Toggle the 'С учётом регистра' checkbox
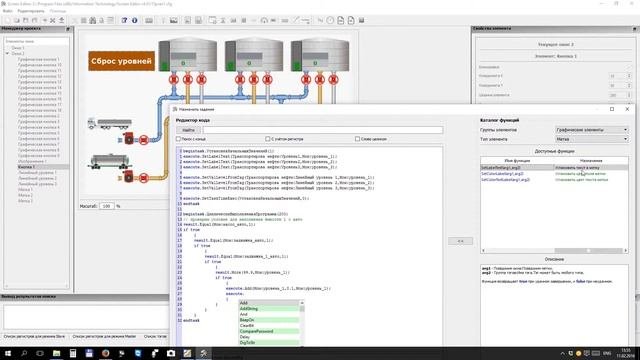This screenshot has height=360, width=640. click(x=268, y=139)
